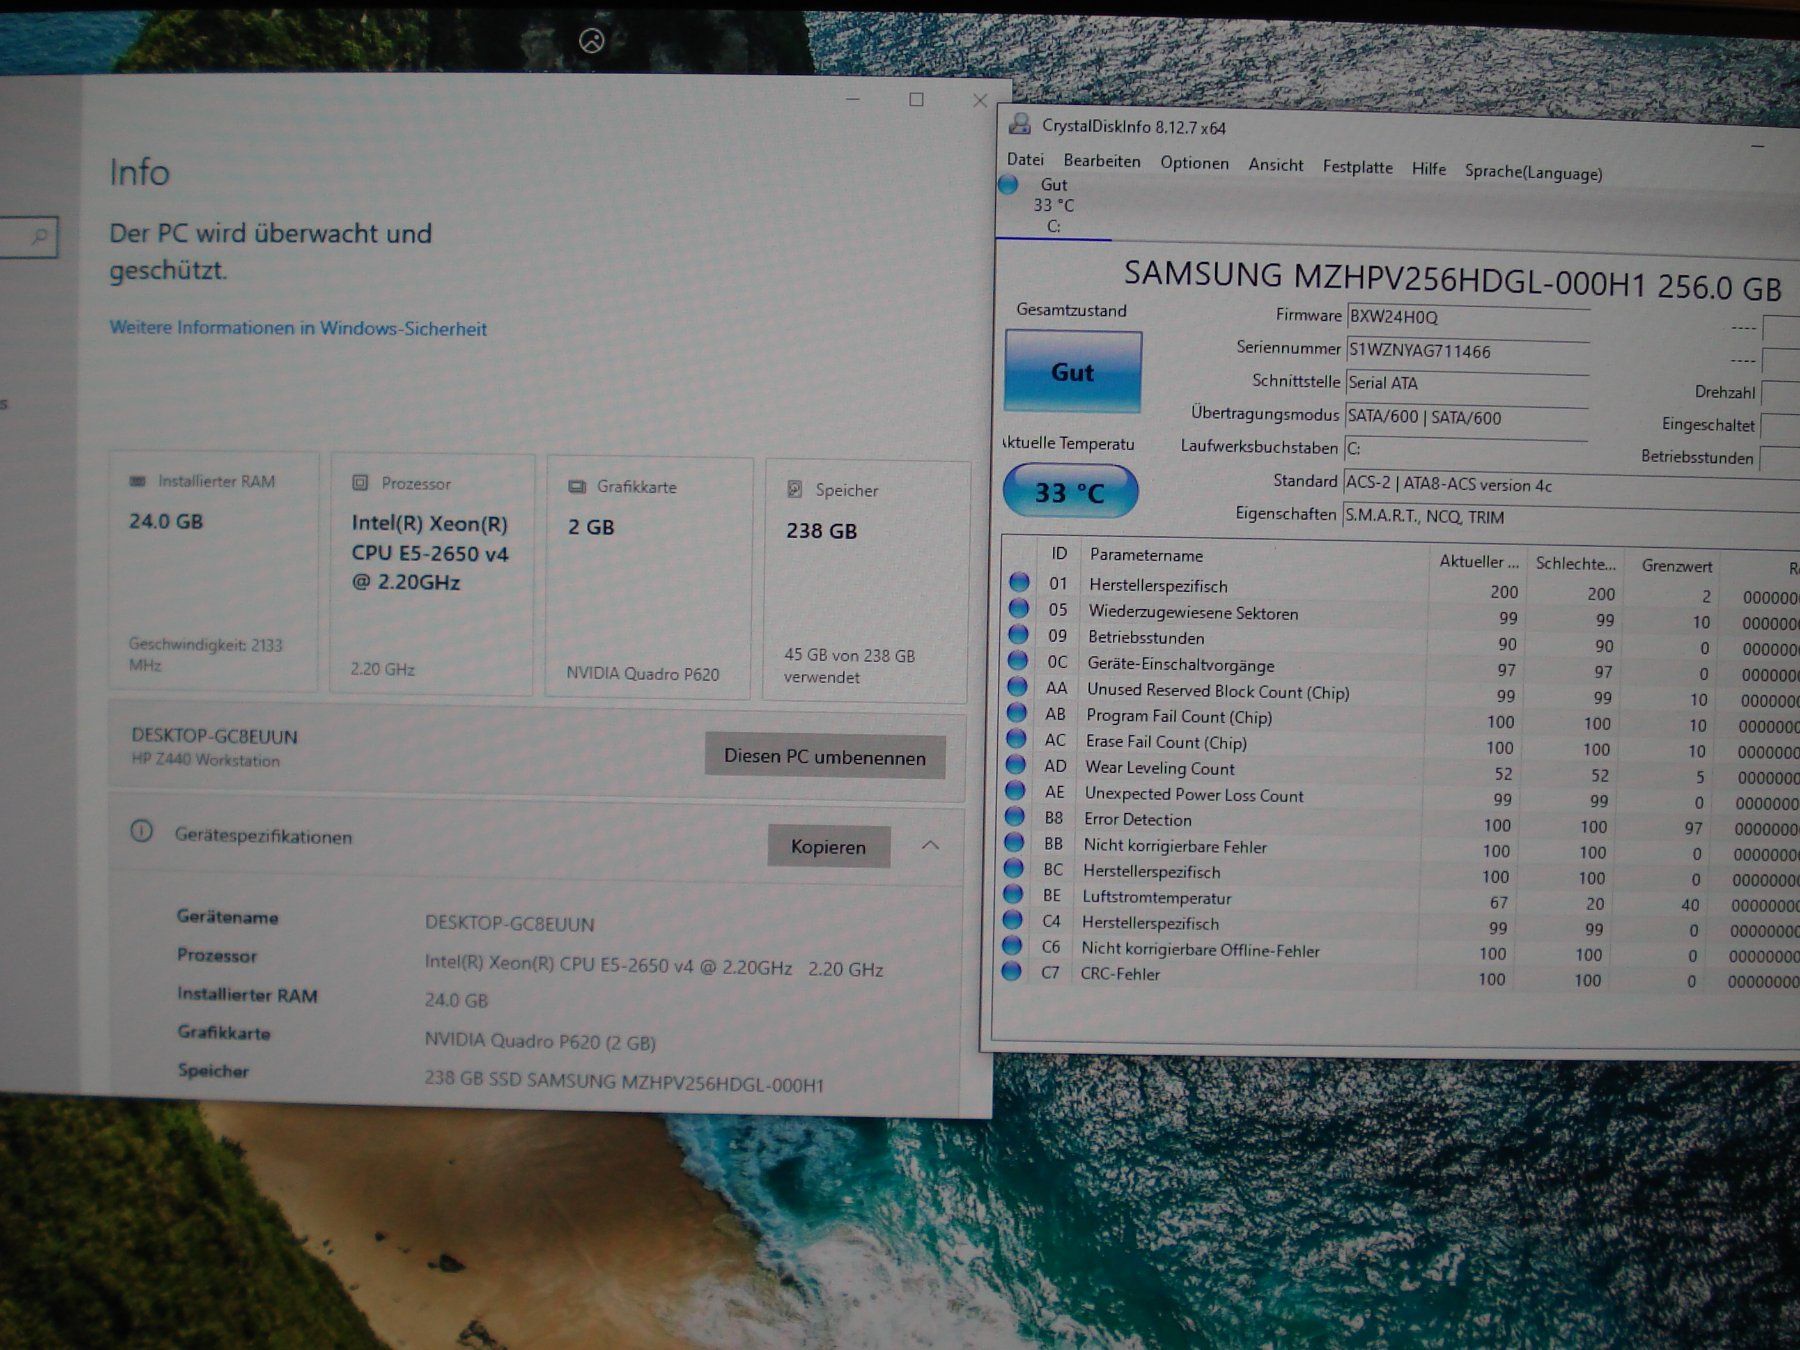Open 'Weitere Informationen in Windows-Sicherheit' link
This screenshot has width=1800, height=1350.
tap(298, 328)
